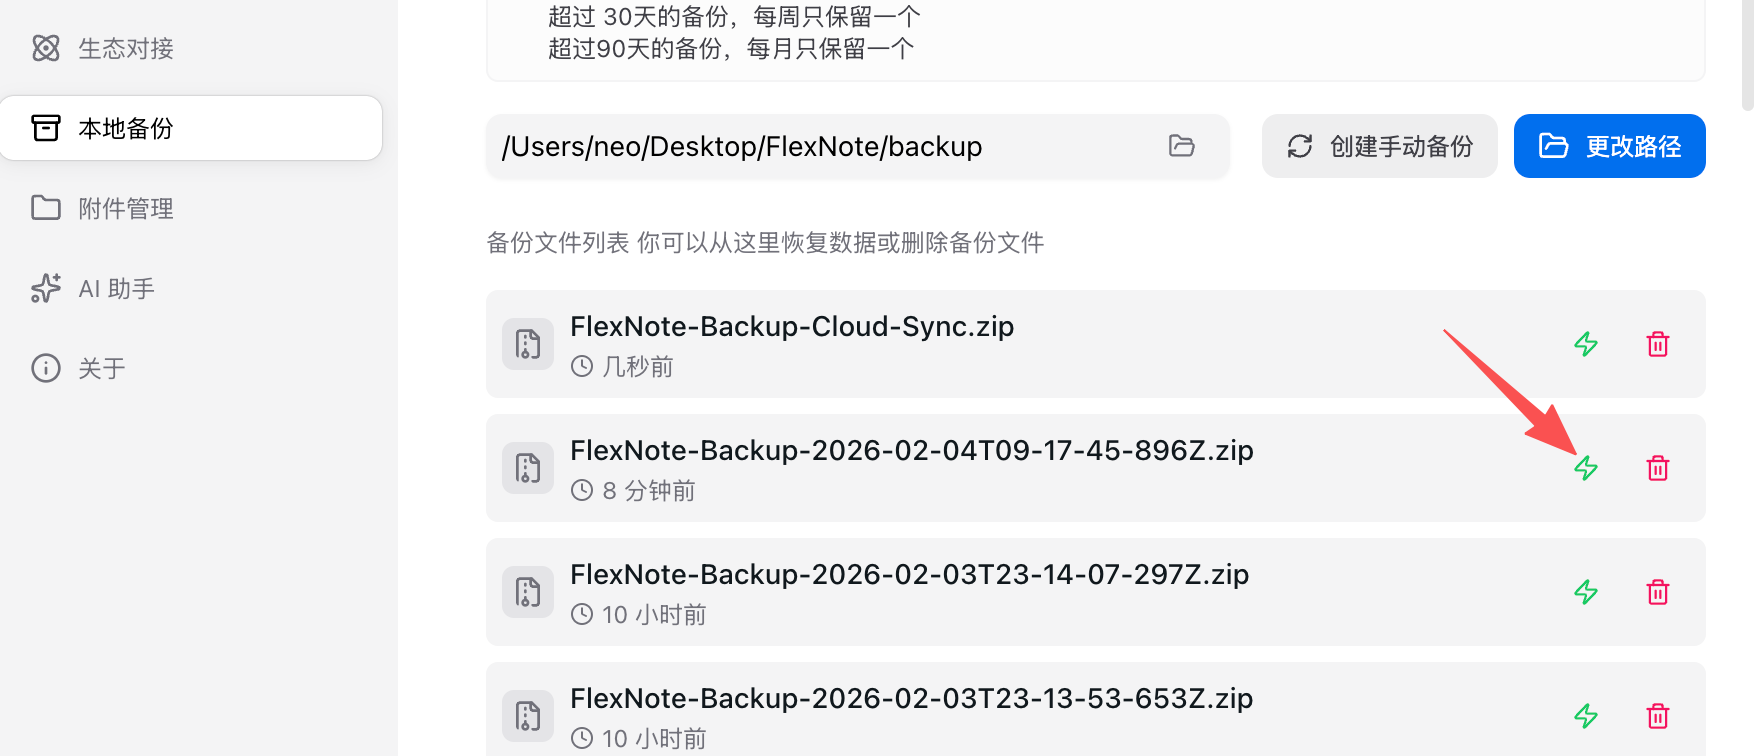Select the FlexNote-Backup-Cloud-Sync.zip file row
The width and height of the screenshot is (1760, 756).
tap(1095, 344)
